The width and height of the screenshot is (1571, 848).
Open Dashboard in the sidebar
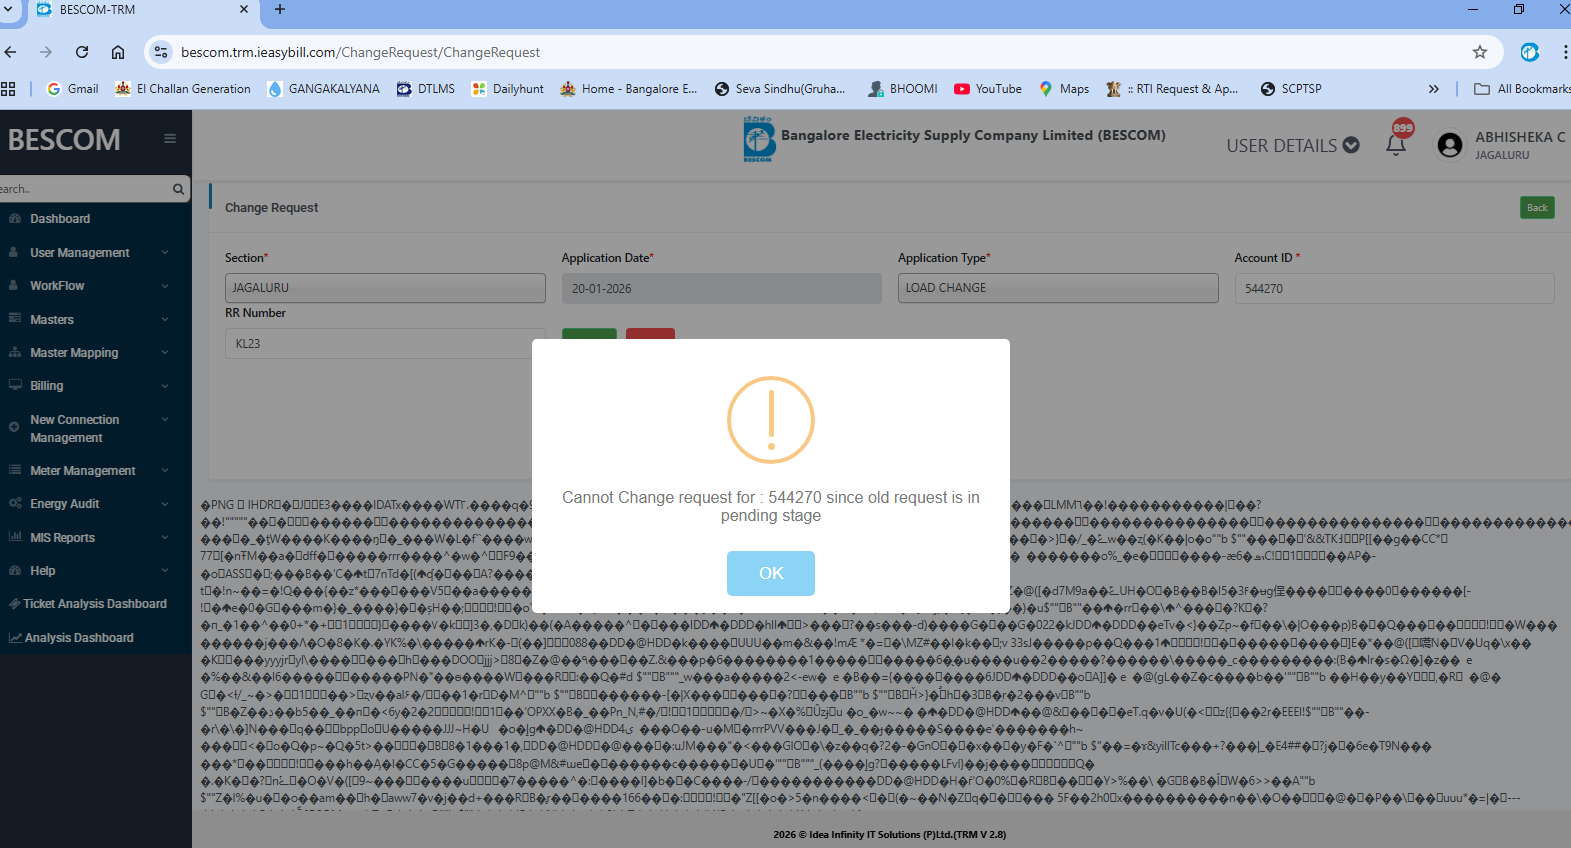coord(60,219)
